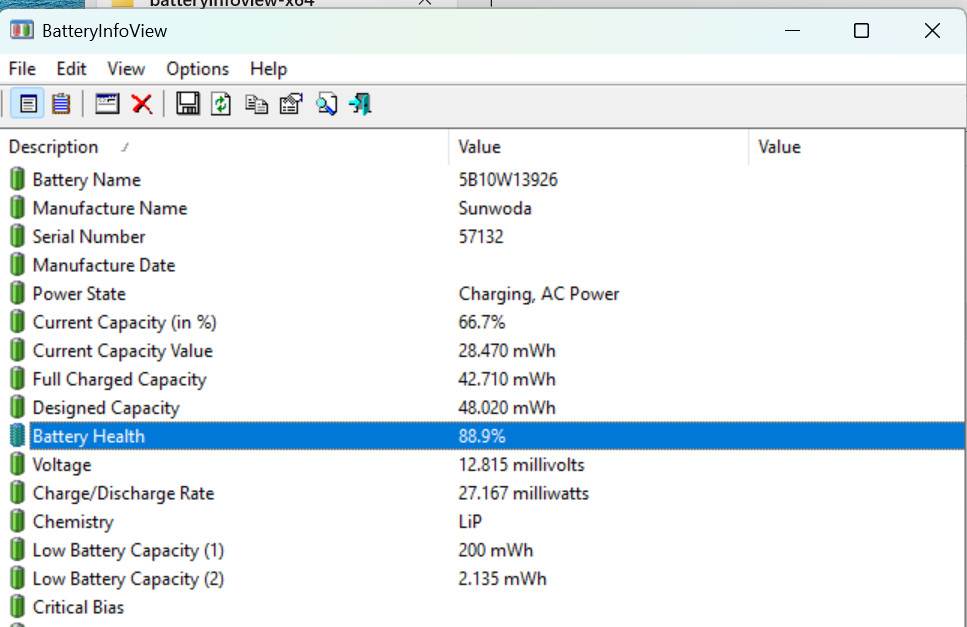Click the red X clear log icon
The height and width of the screenshot is (627, 967).
142,104
